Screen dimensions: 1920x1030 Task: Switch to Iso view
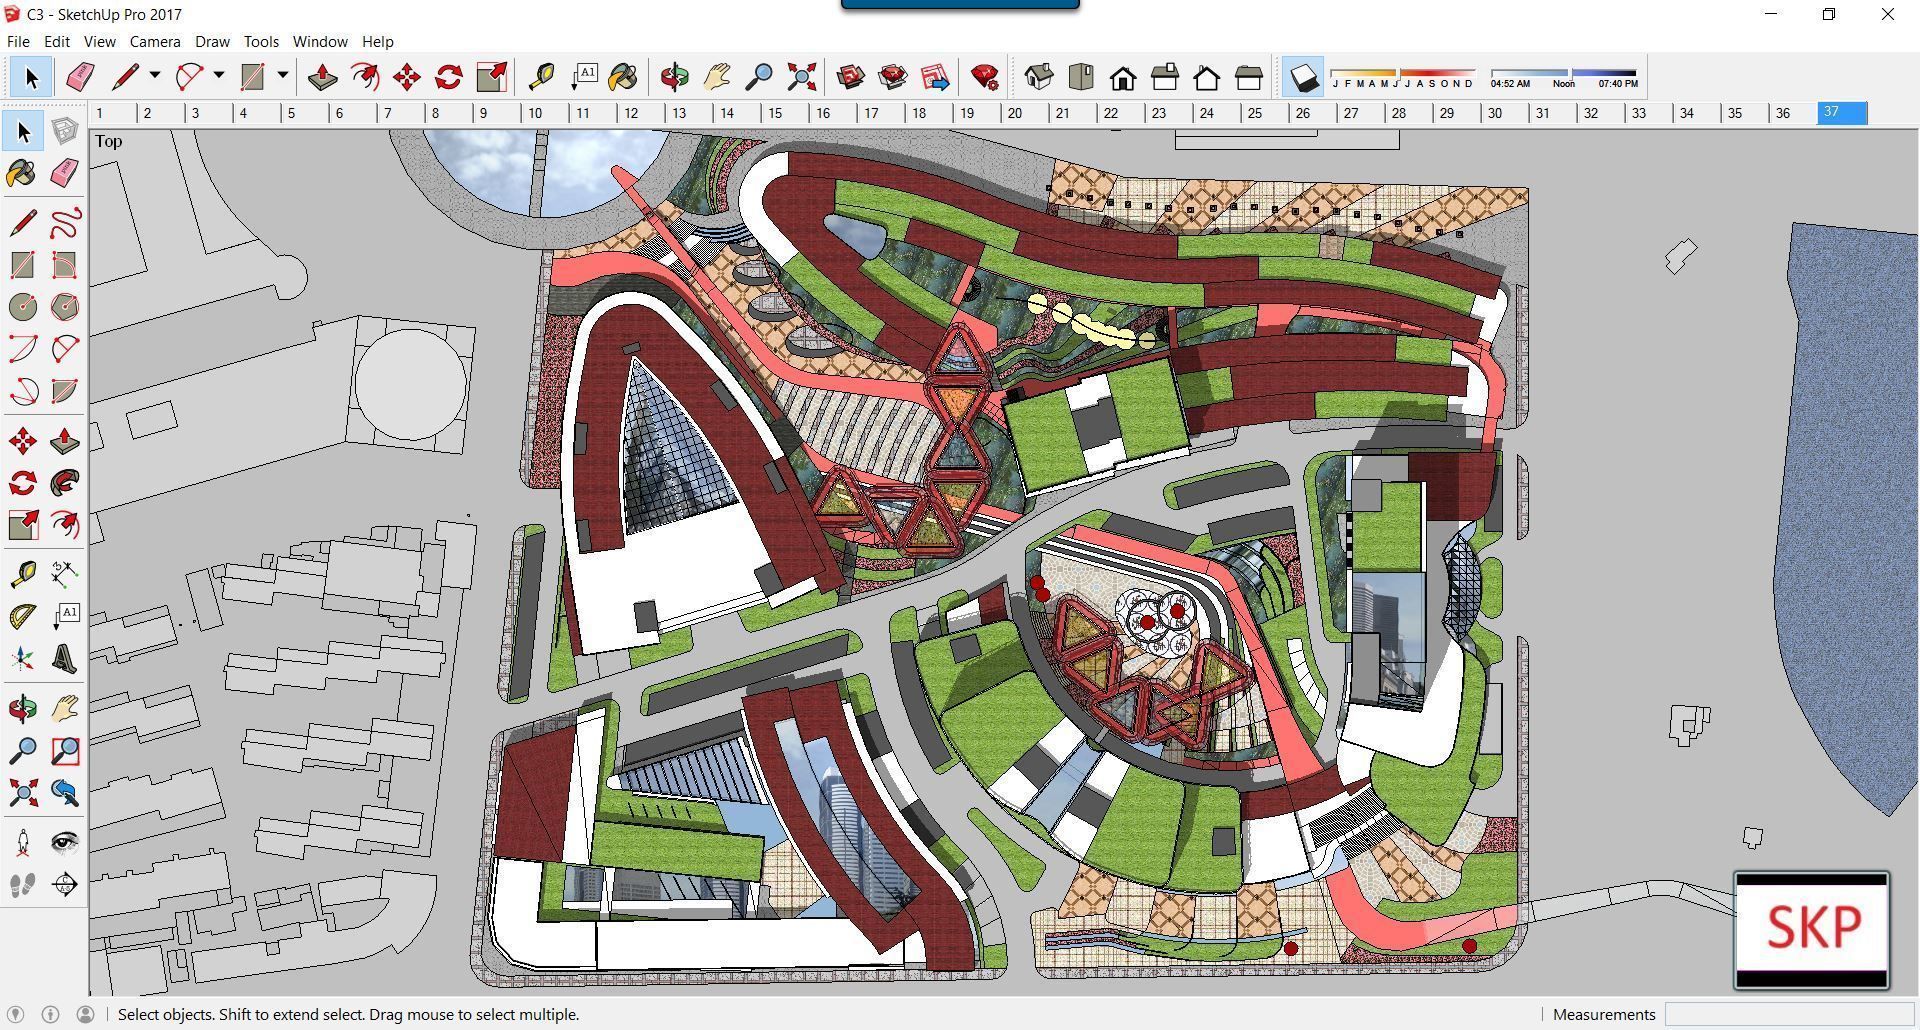pos(1039,77)
